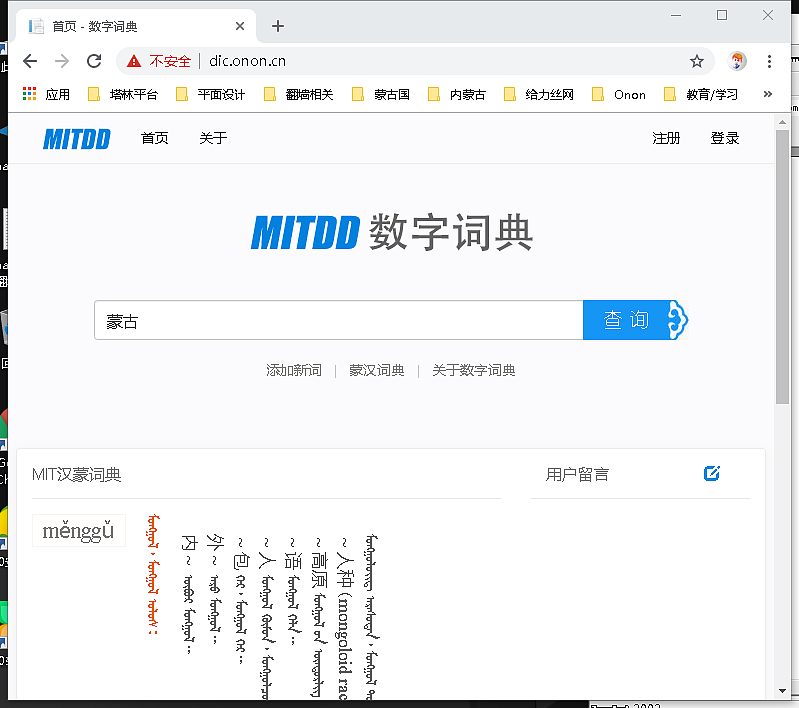Image resolution: width=799 pixels, height=708 pixels.
Task: Open the Onon bookmark folder
Action: [x=619, y=94]
